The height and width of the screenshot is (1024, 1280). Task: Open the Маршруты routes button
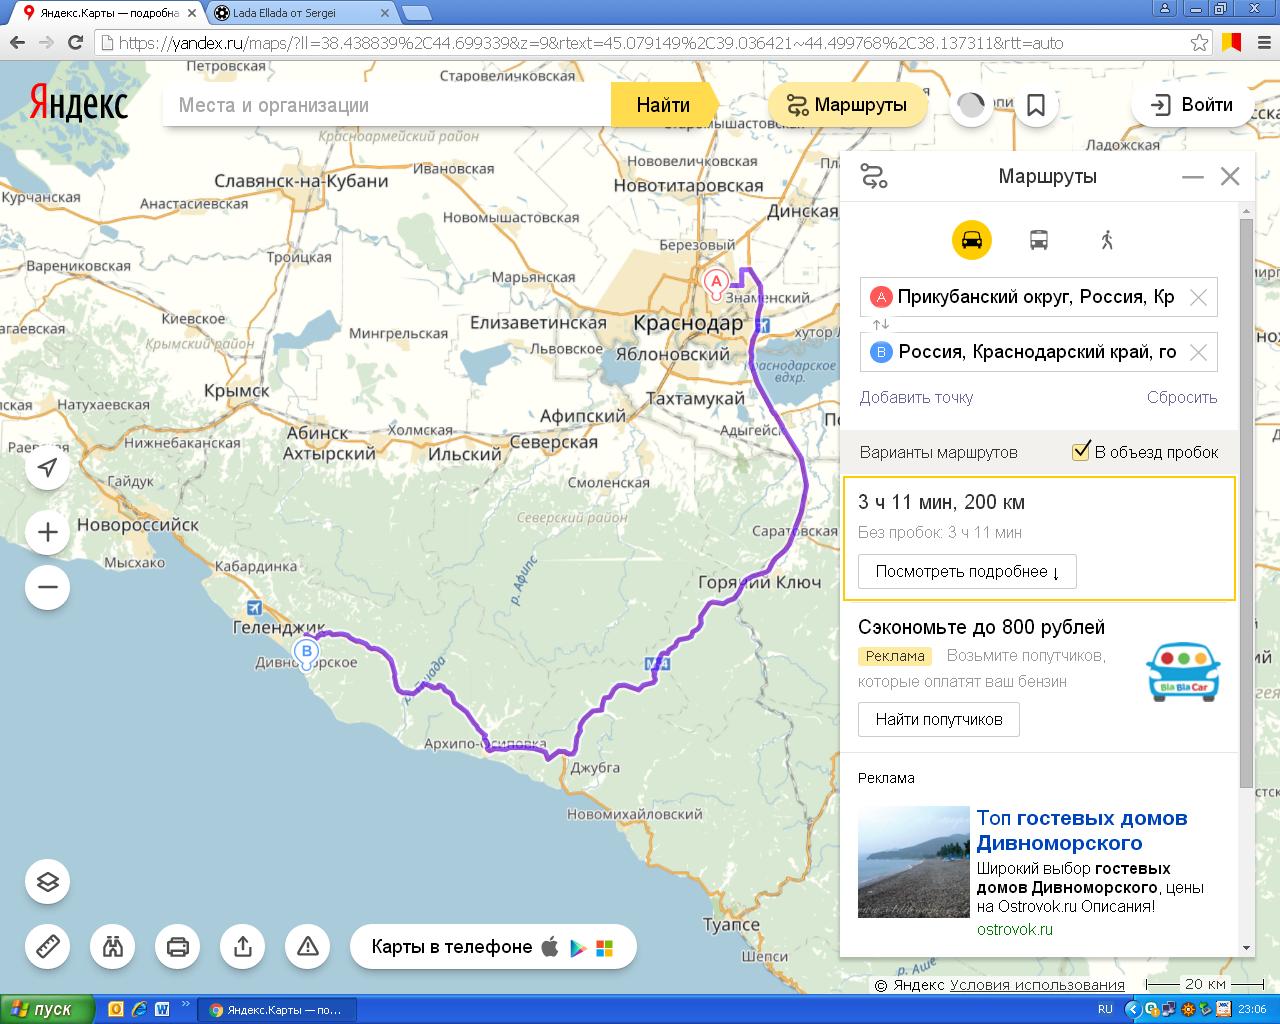click(847, 105)
